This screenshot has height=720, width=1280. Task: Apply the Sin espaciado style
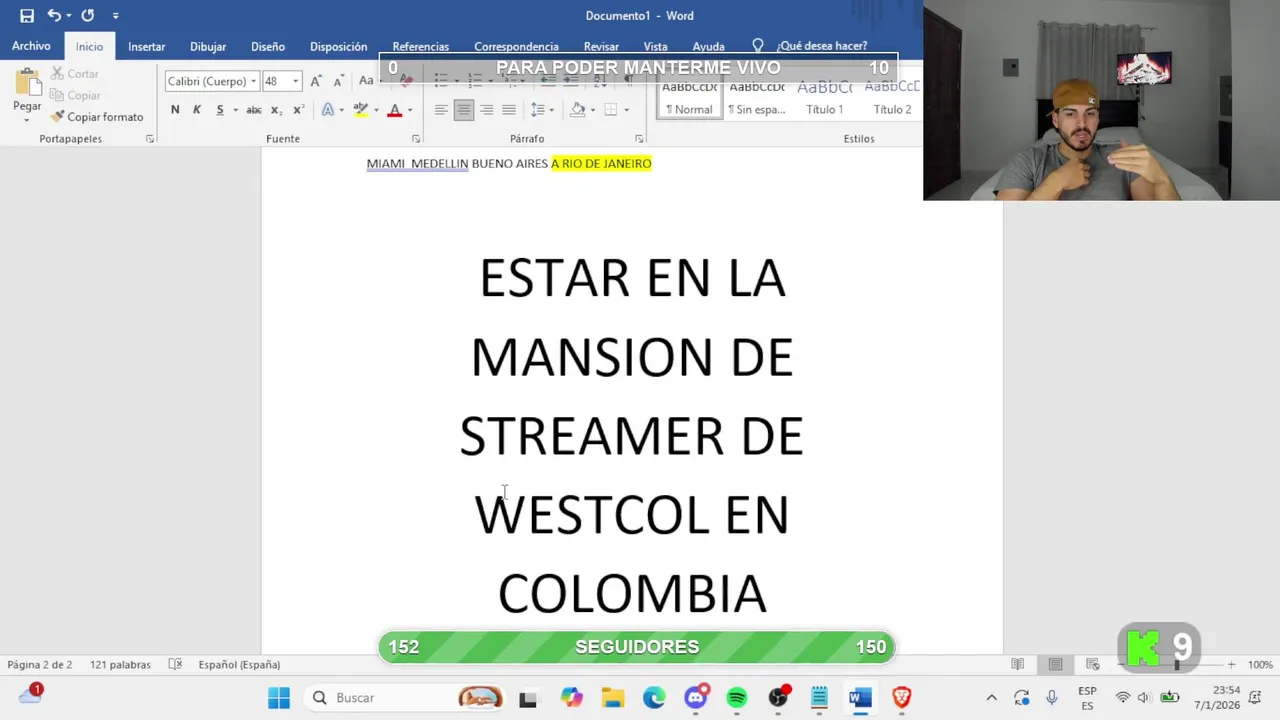pos(757,100)
